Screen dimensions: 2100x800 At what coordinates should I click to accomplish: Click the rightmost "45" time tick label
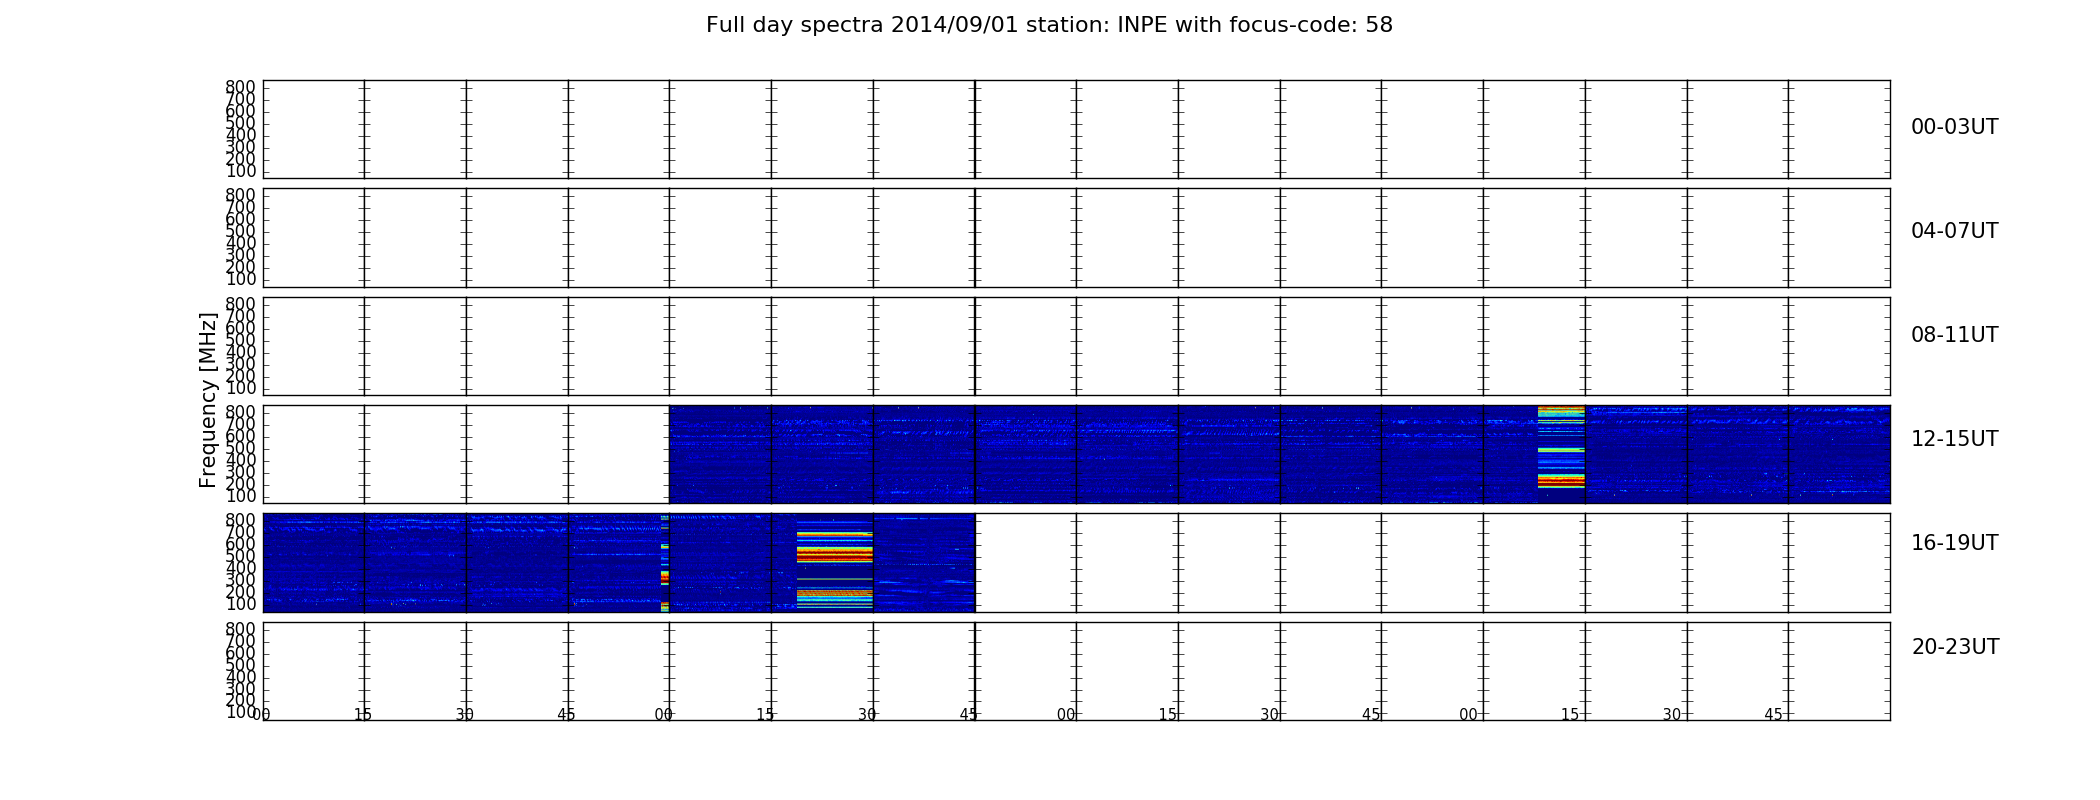[1773, 714]
